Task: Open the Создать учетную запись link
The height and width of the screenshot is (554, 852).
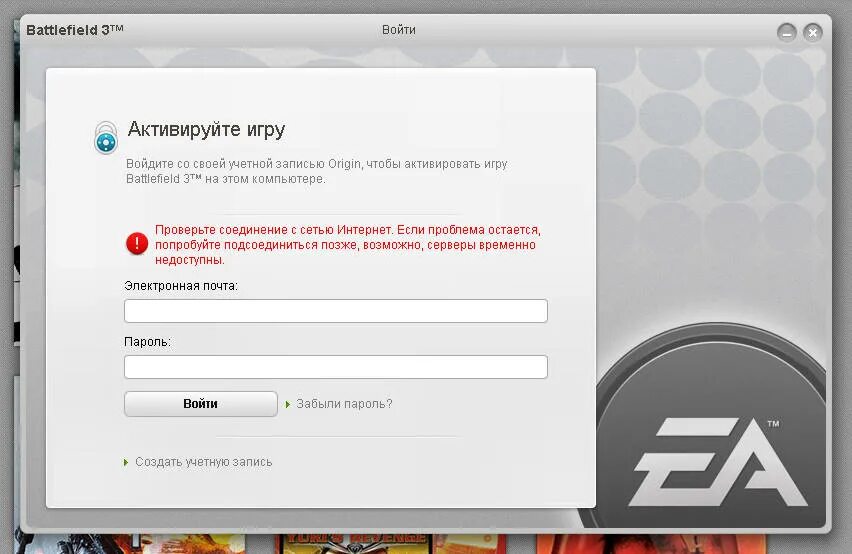Action: (x=204, y=462)
